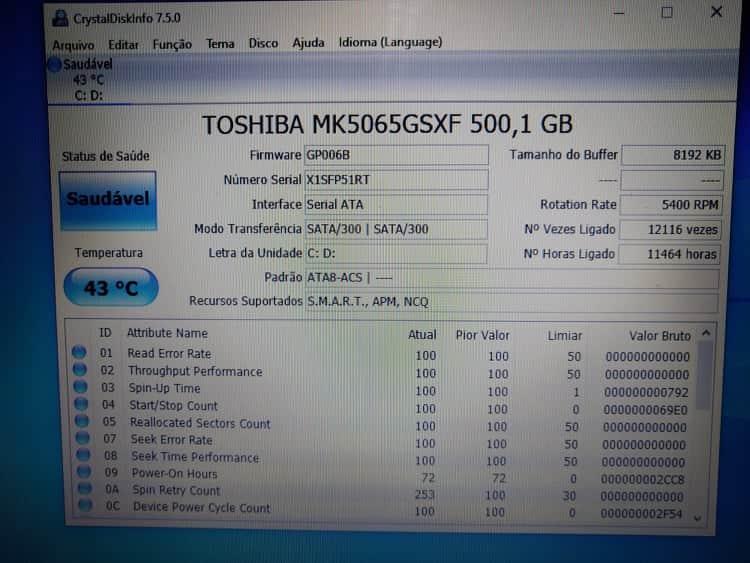The width and height of the screenshot is (750, 563).
Task: Click the Padrão field ATA8-ACS
Action: coord(512,278)
